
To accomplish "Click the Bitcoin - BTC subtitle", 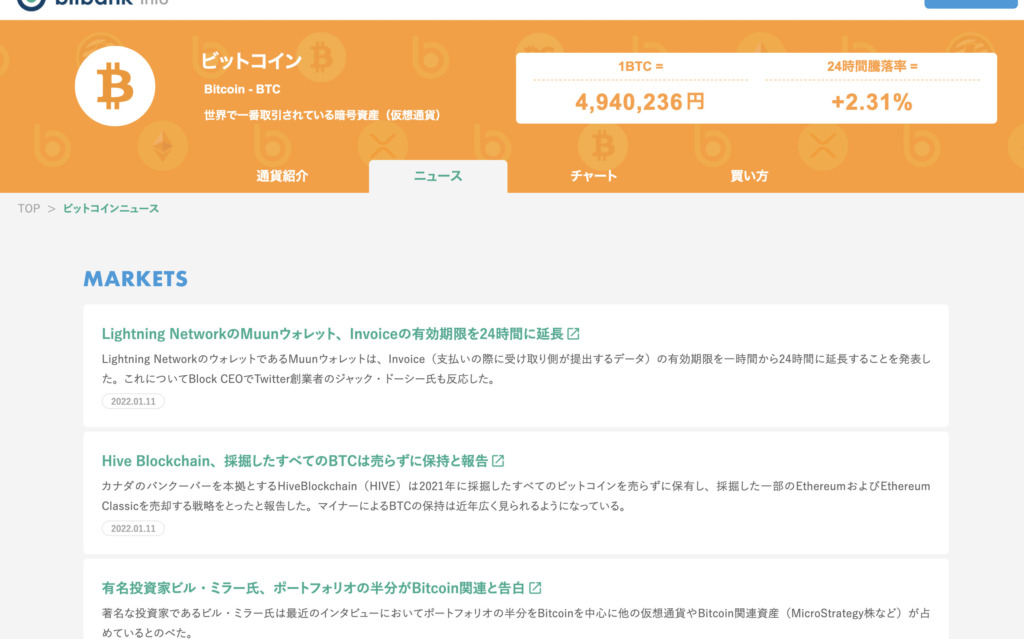I will [x=242, y=90].
